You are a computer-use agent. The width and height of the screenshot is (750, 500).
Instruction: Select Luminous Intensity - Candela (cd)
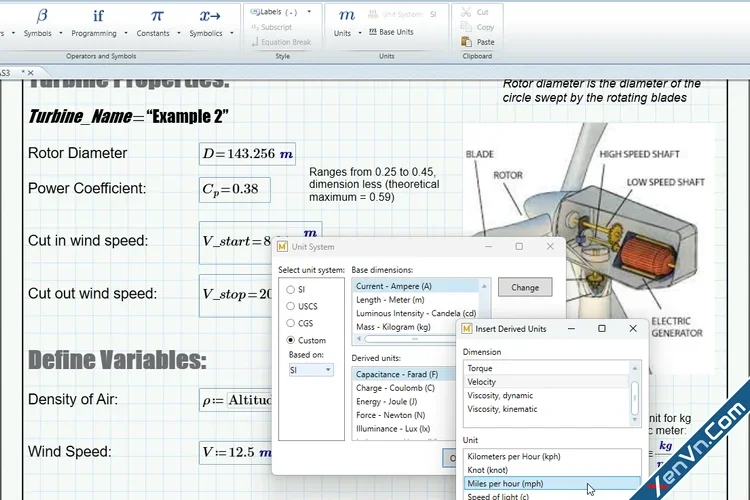coord(416,313)
